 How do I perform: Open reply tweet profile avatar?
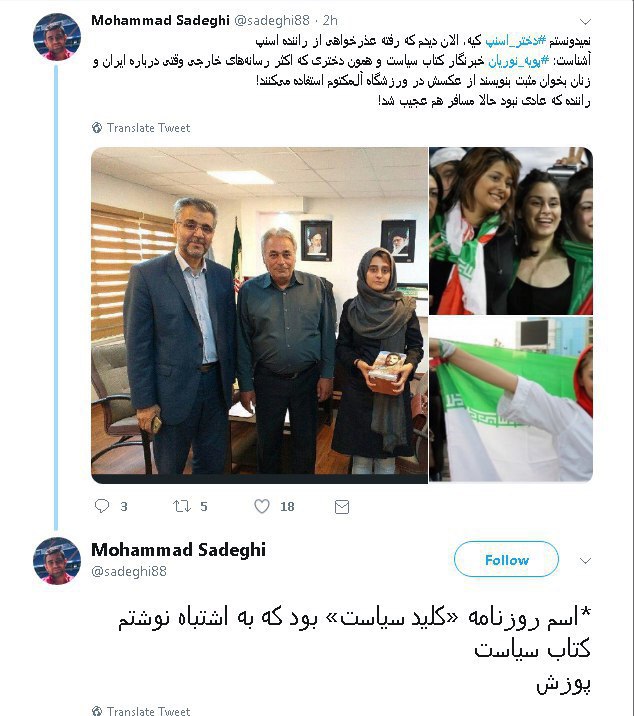tap(57, 561)
